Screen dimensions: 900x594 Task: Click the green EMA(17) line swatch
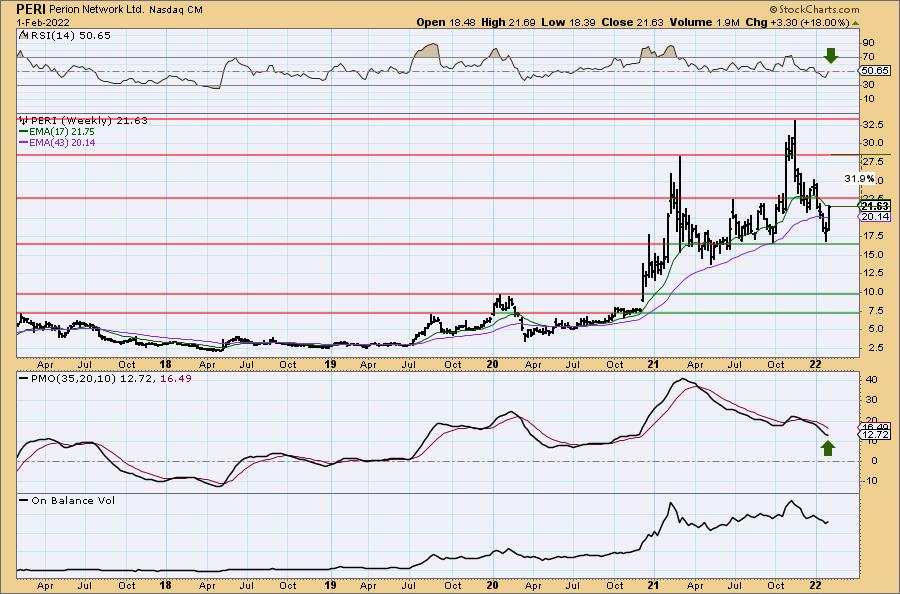point(23,131)
